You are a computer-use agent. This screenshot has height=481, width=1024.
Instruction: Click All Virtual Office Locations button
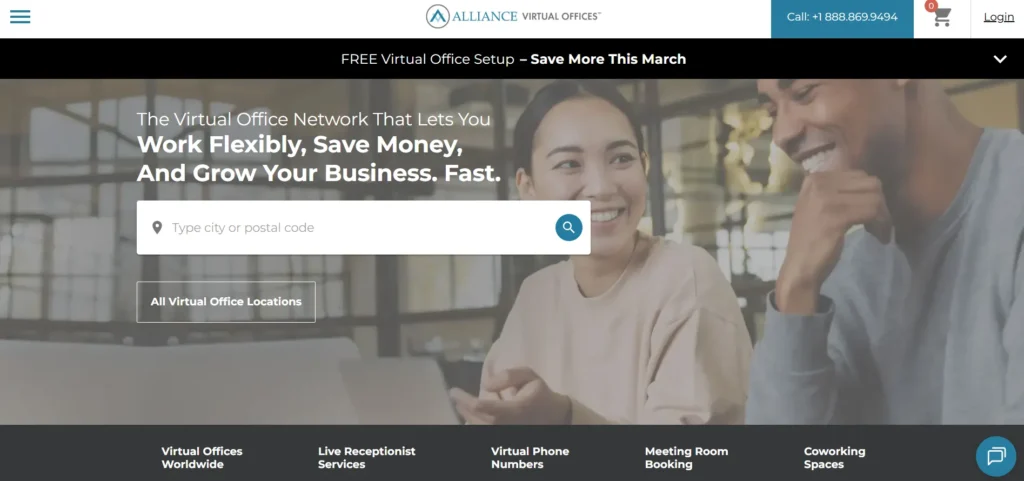(x=226, y=302)
